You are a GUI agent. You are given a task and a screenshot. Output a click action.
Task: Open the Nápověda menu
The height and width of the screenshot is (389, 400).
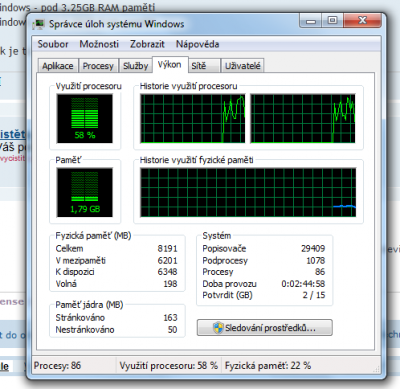(197, 44)
